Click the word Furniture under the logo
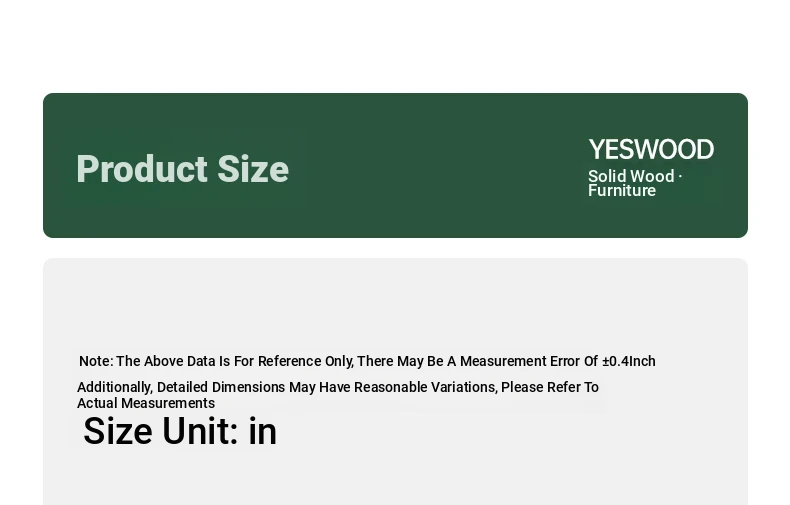This screenshot has width=790, height=505. [x=622, y=191]
